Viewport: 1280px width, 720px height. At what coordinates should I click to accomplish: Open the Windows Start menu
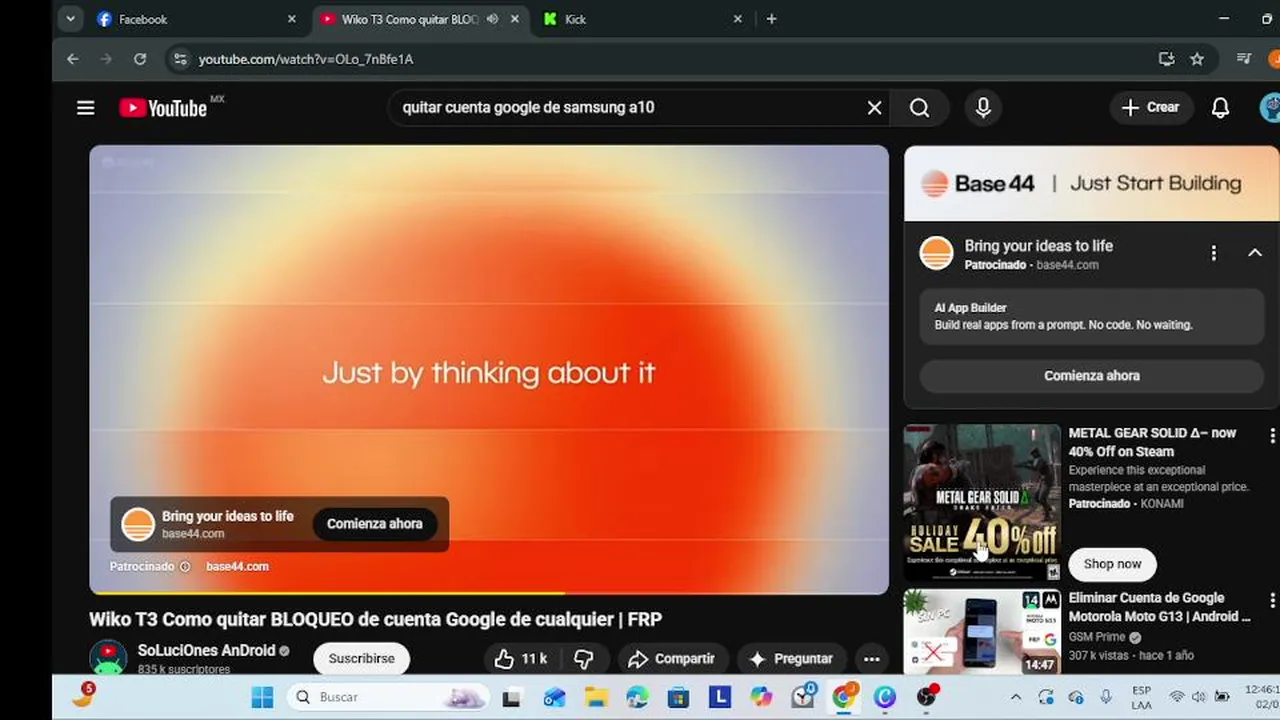[x=262, y=697]
